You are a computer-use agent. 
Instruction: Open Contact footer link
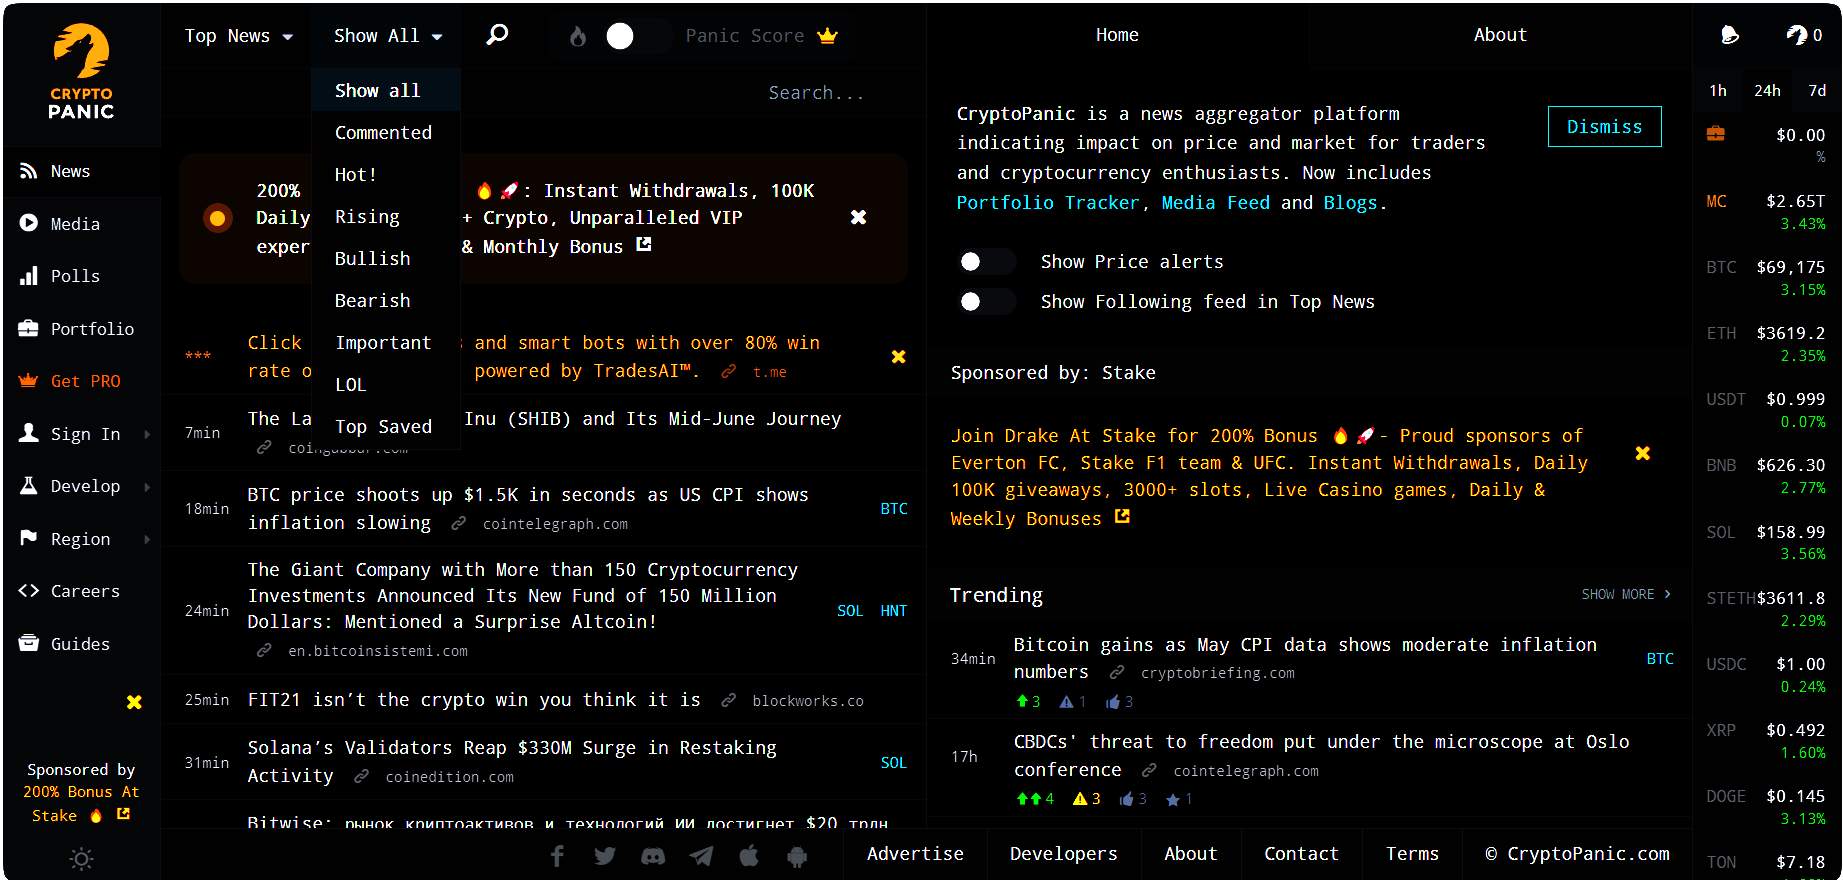coord(1300,854)
